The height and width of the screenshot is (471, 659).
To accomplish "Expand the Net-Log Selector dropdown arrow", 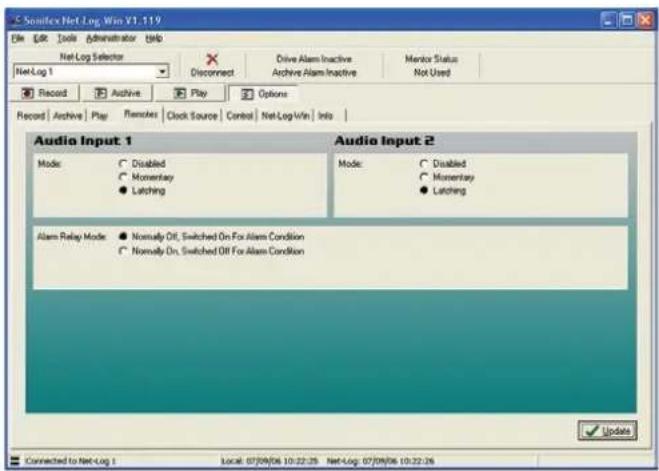I will coord(162,72).
